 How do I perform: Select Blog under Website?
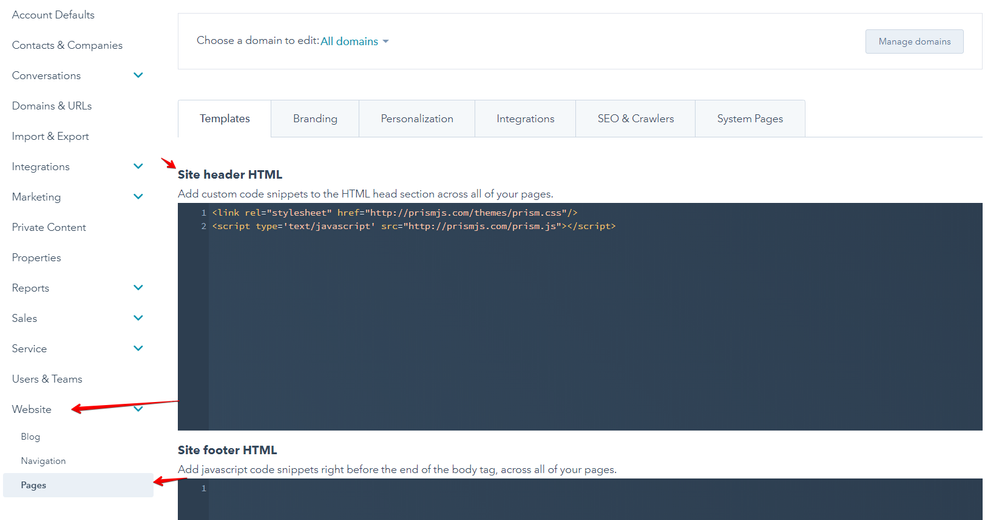coord(31,437)
